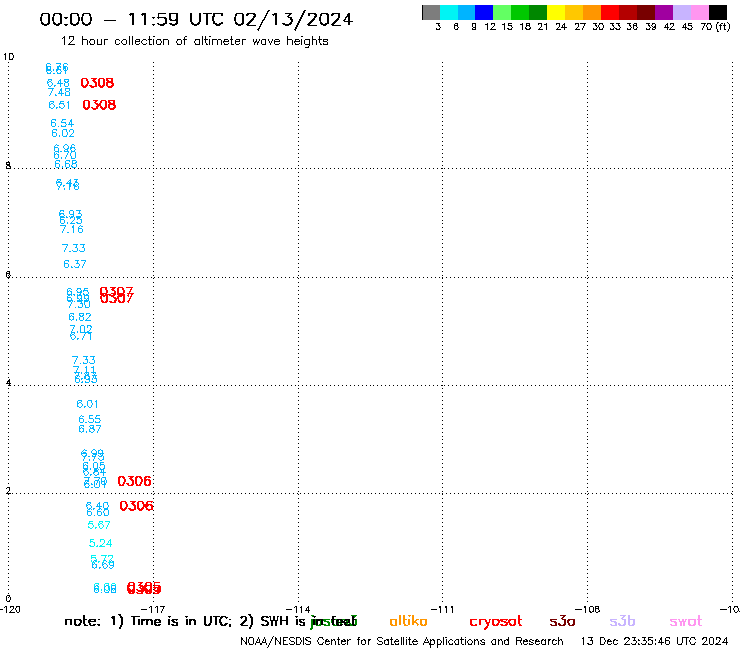The height and width of the screenshot is (650, 740).
Task: Click the note 'Time is in UTC'
Action: coord(181,621)
